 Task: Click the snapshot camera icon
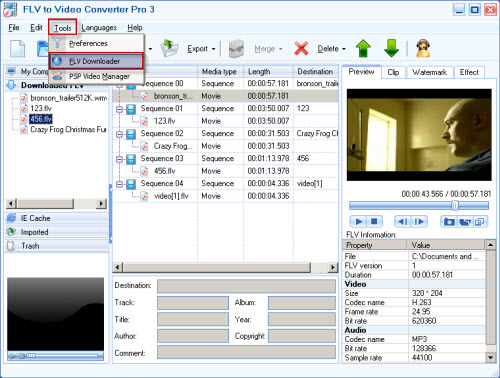449,222
